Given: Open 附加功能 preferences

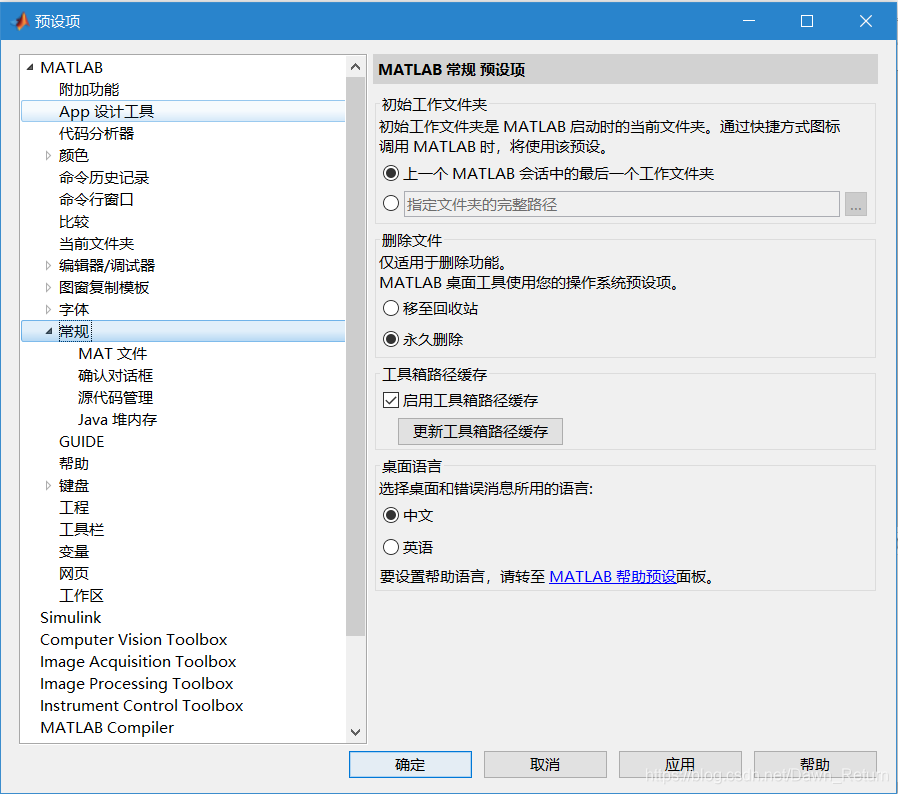Looking at the screenshot, I should 89,89.
